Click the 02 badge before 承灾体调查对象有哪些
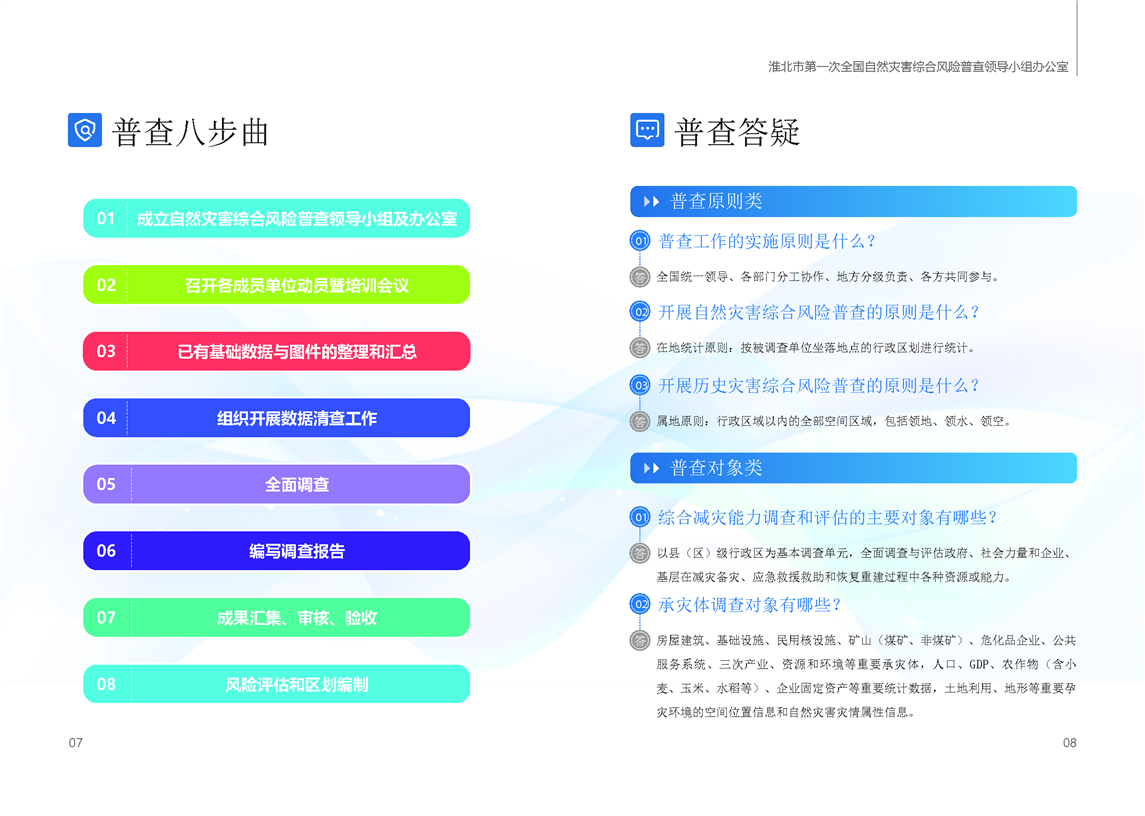The width and height of the screenshot is (1145, 816). (640, 604)
